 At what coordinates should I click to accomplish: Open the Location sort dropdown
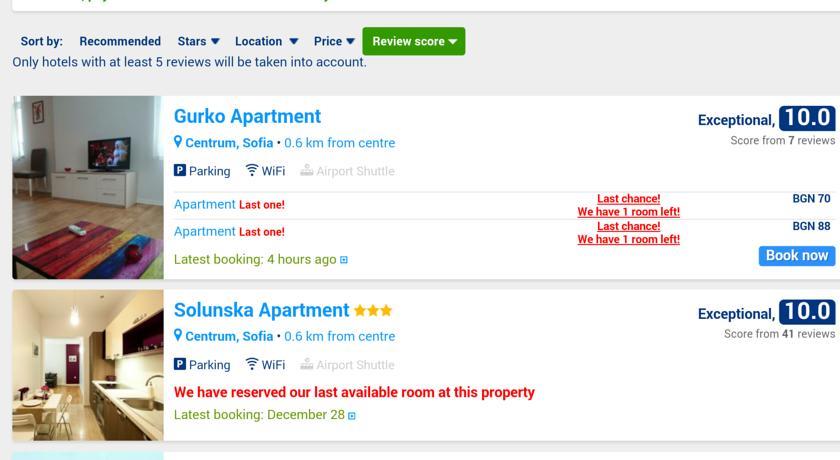tap(266, 41)
